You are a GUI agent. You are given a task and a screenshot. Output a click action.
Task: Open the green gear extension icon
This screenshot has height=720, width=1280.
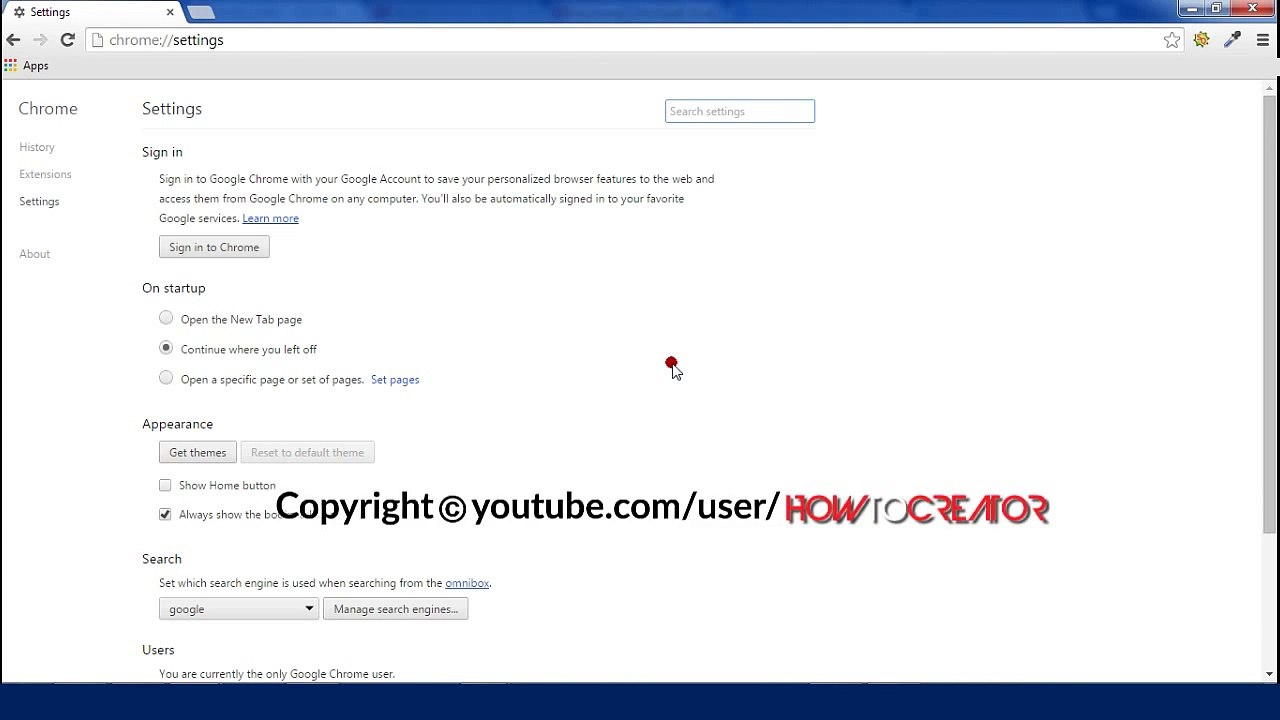click(1202, 40)
